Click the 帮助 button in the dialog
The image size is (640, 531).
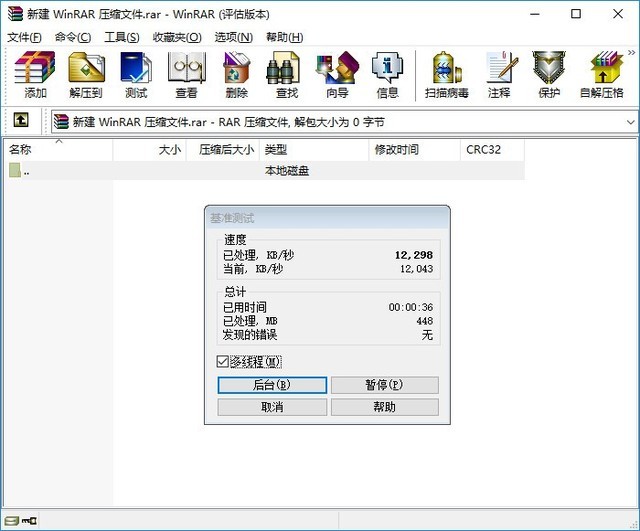tap(384, 407)
